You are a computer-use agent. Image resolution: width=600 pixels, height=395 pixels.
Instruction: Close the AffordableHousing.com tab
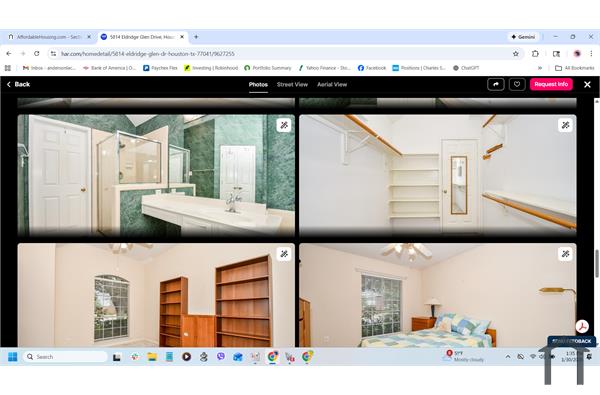[89, 37]
